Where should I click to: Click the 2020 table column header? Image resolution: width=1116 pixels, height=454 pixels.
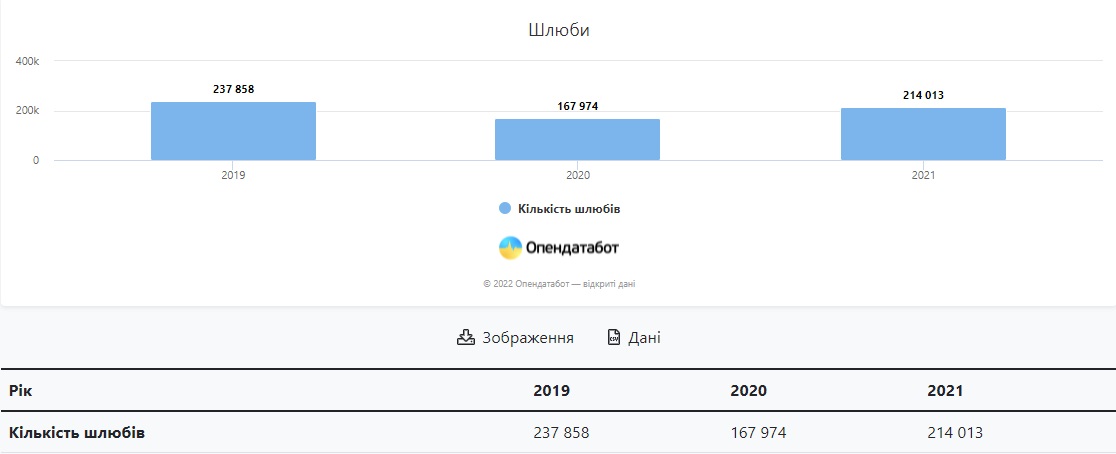click(x=749, y=391)
